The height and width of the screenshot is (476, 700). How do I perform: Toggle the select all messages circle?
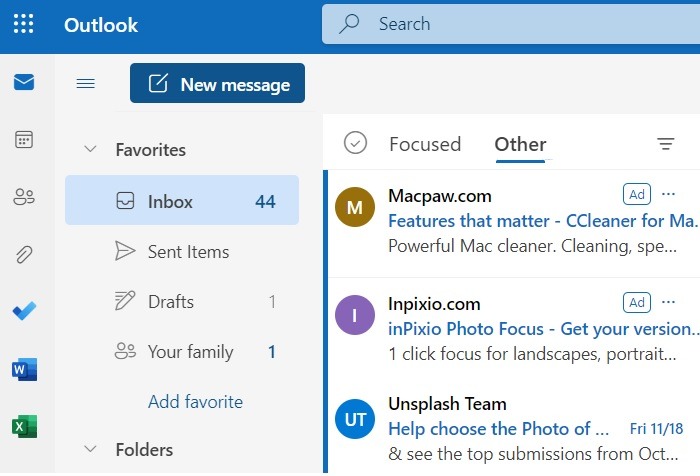click(x=355, y=143)
